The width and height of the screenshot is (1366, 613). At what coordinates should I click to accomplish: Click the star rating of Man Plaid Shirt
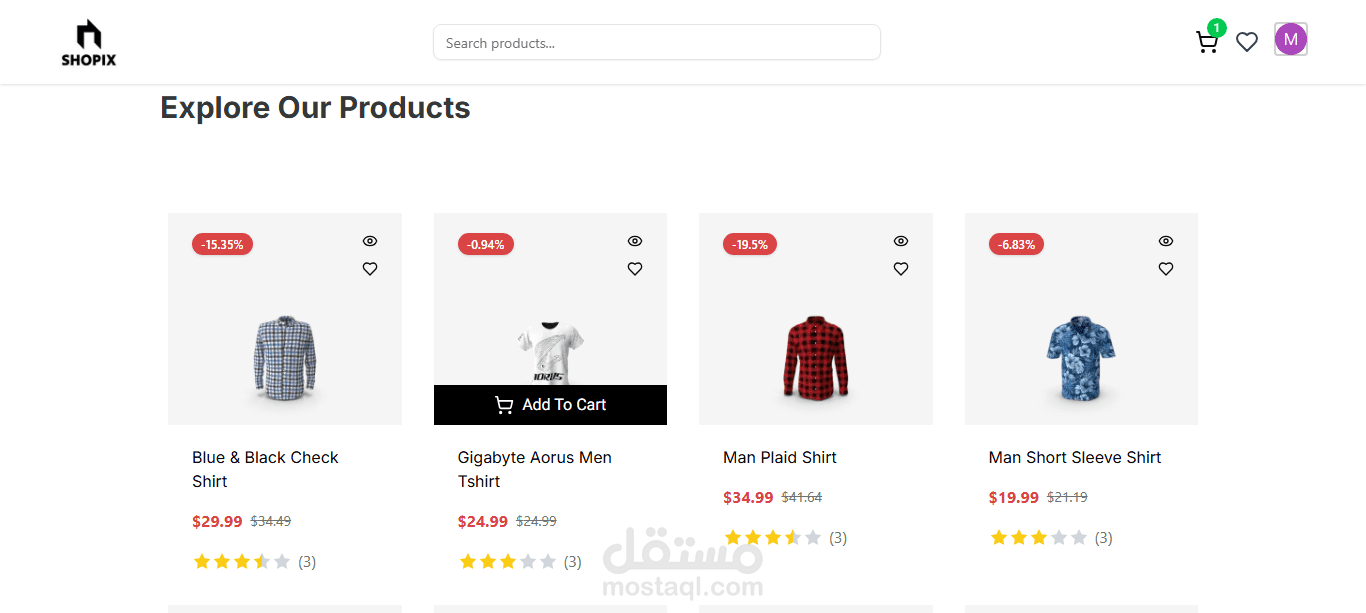tap(773, 538)
